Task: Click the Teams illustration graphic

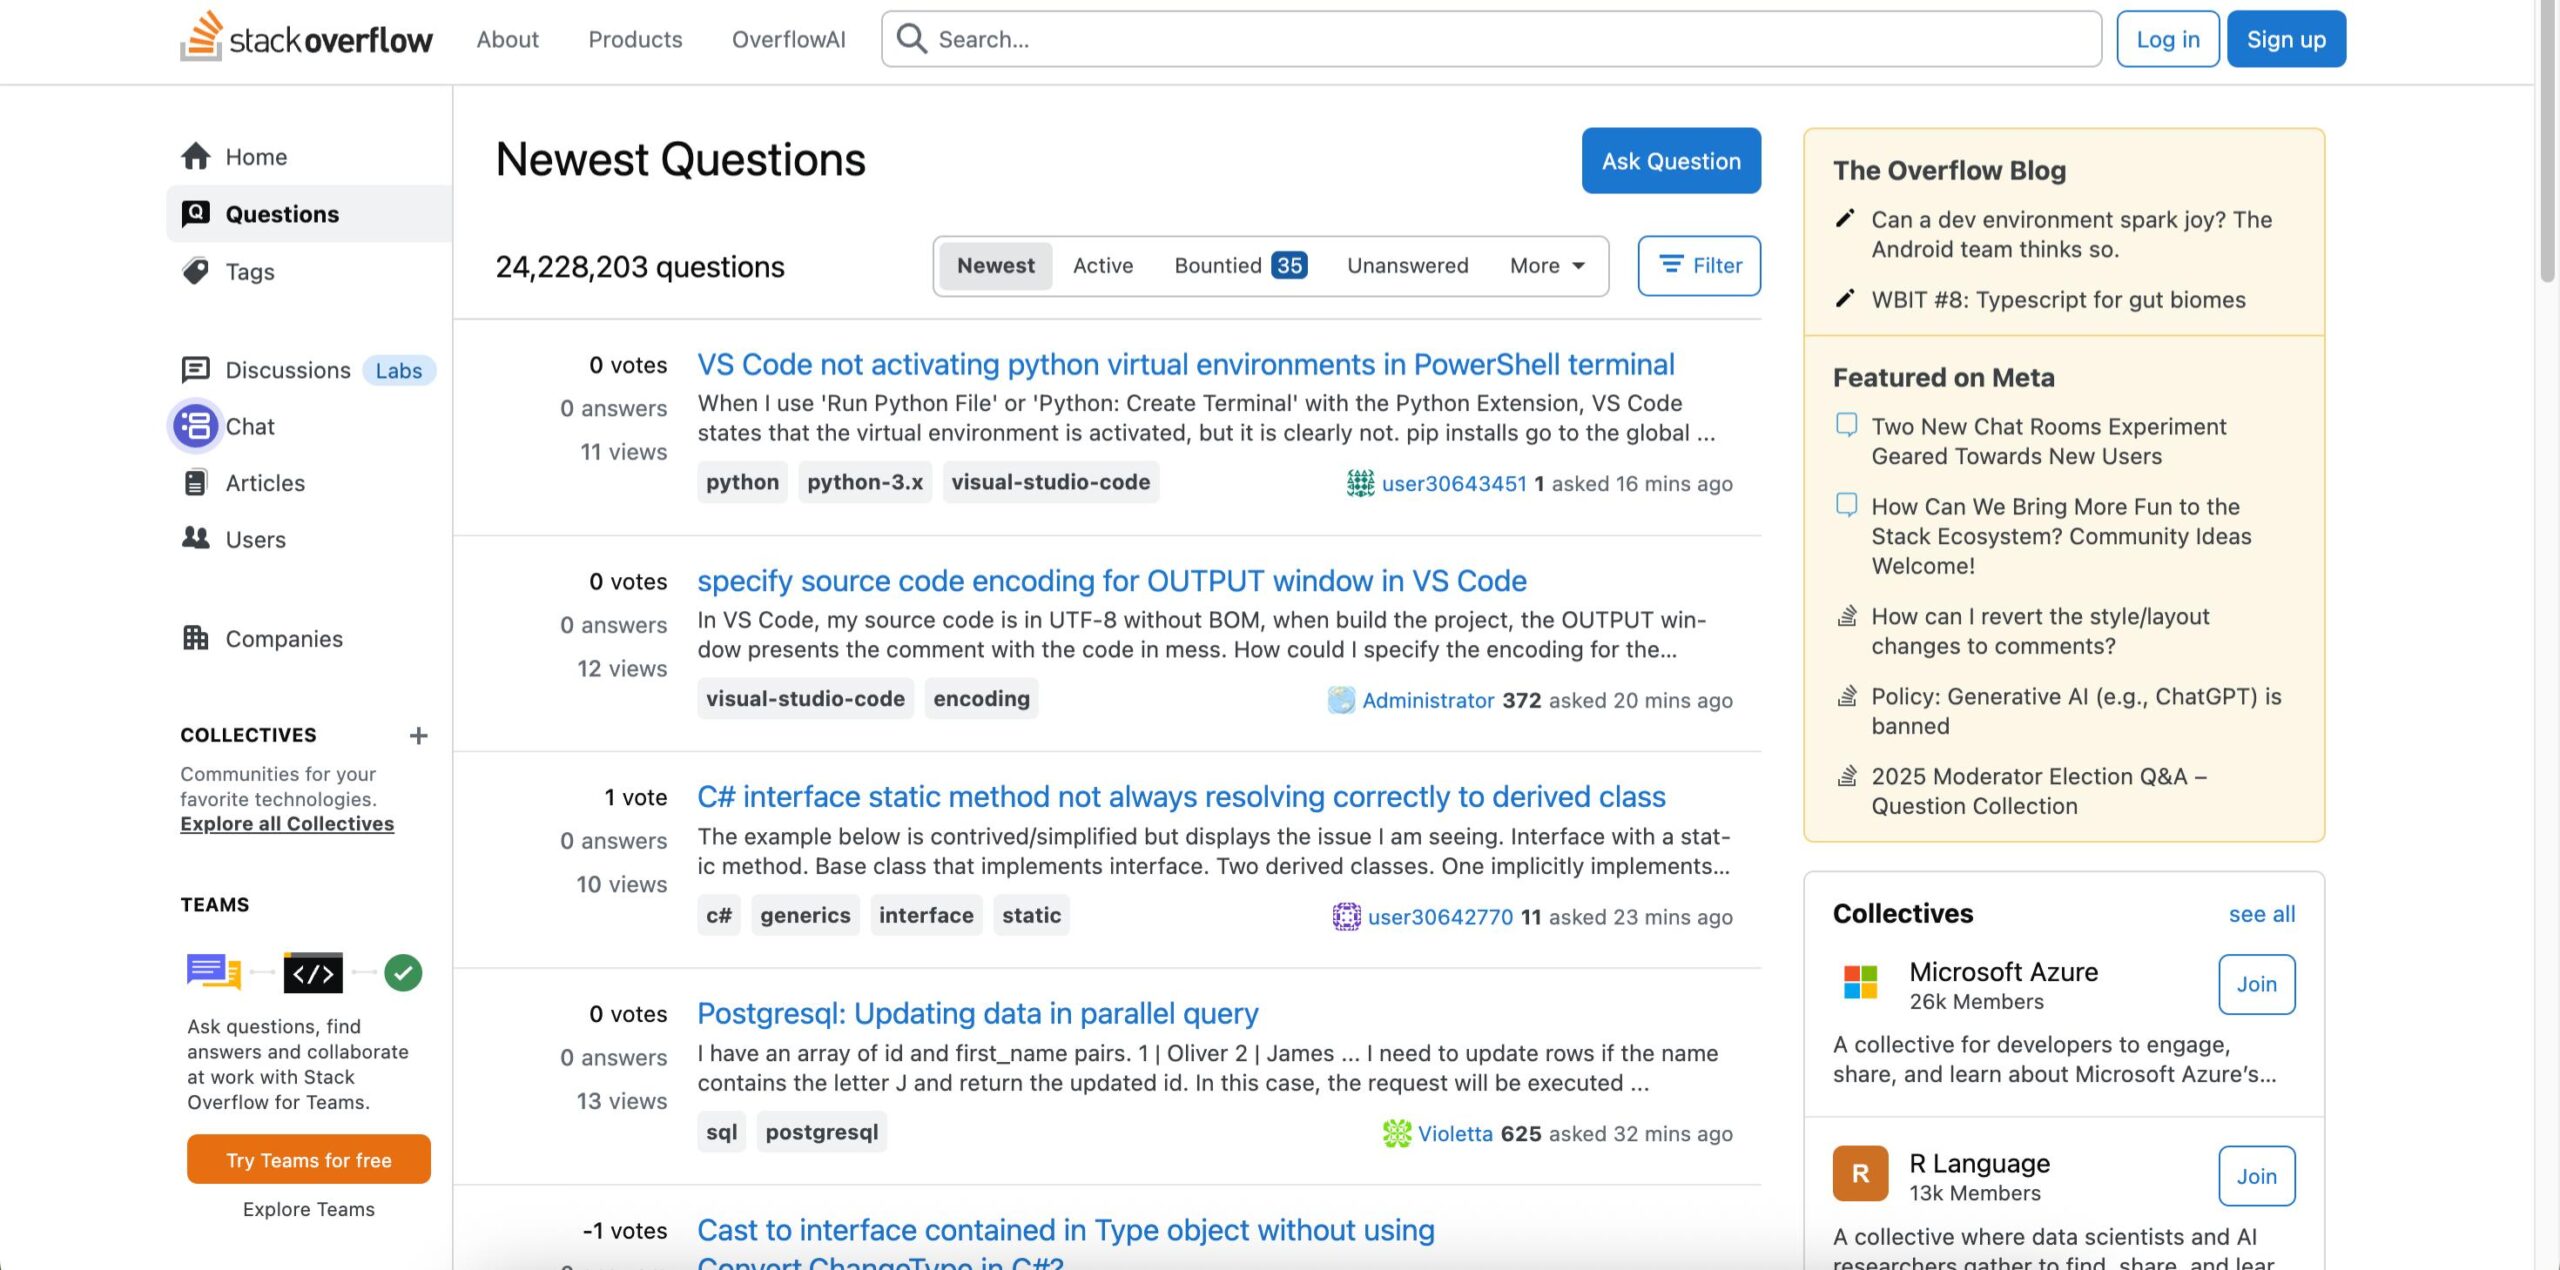Action: tap(305, 972)
